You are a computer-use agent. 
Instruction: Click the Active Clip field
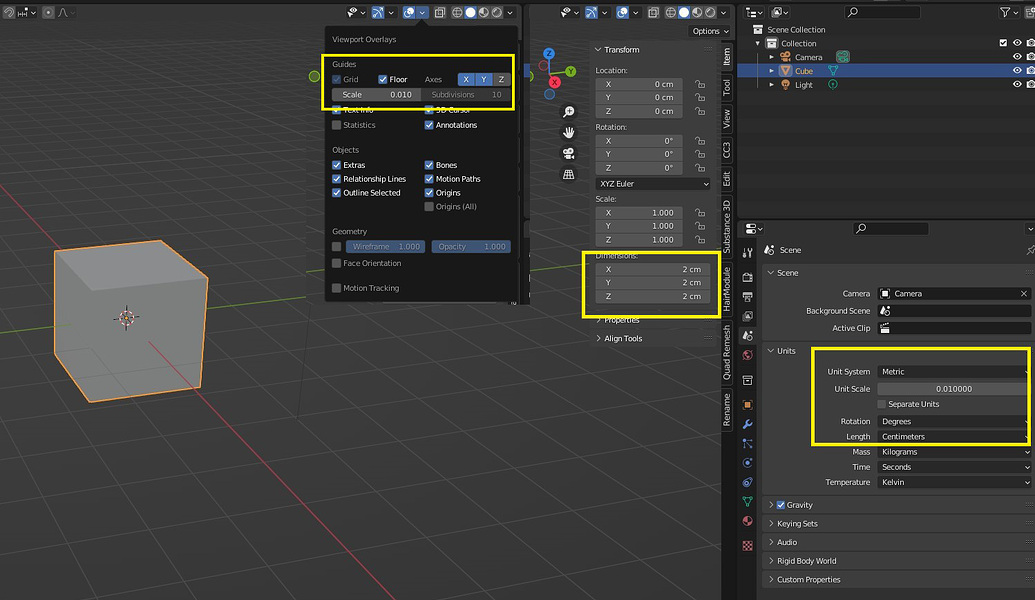click(953, 328)
